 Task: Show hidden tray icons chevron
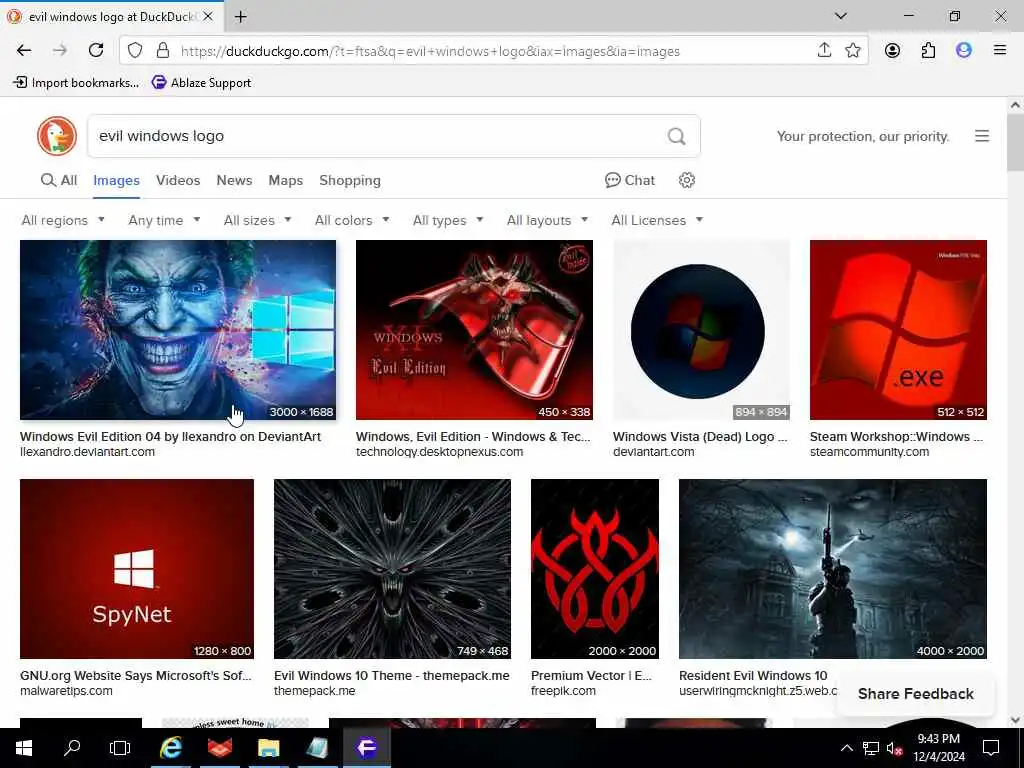(846, 748)
